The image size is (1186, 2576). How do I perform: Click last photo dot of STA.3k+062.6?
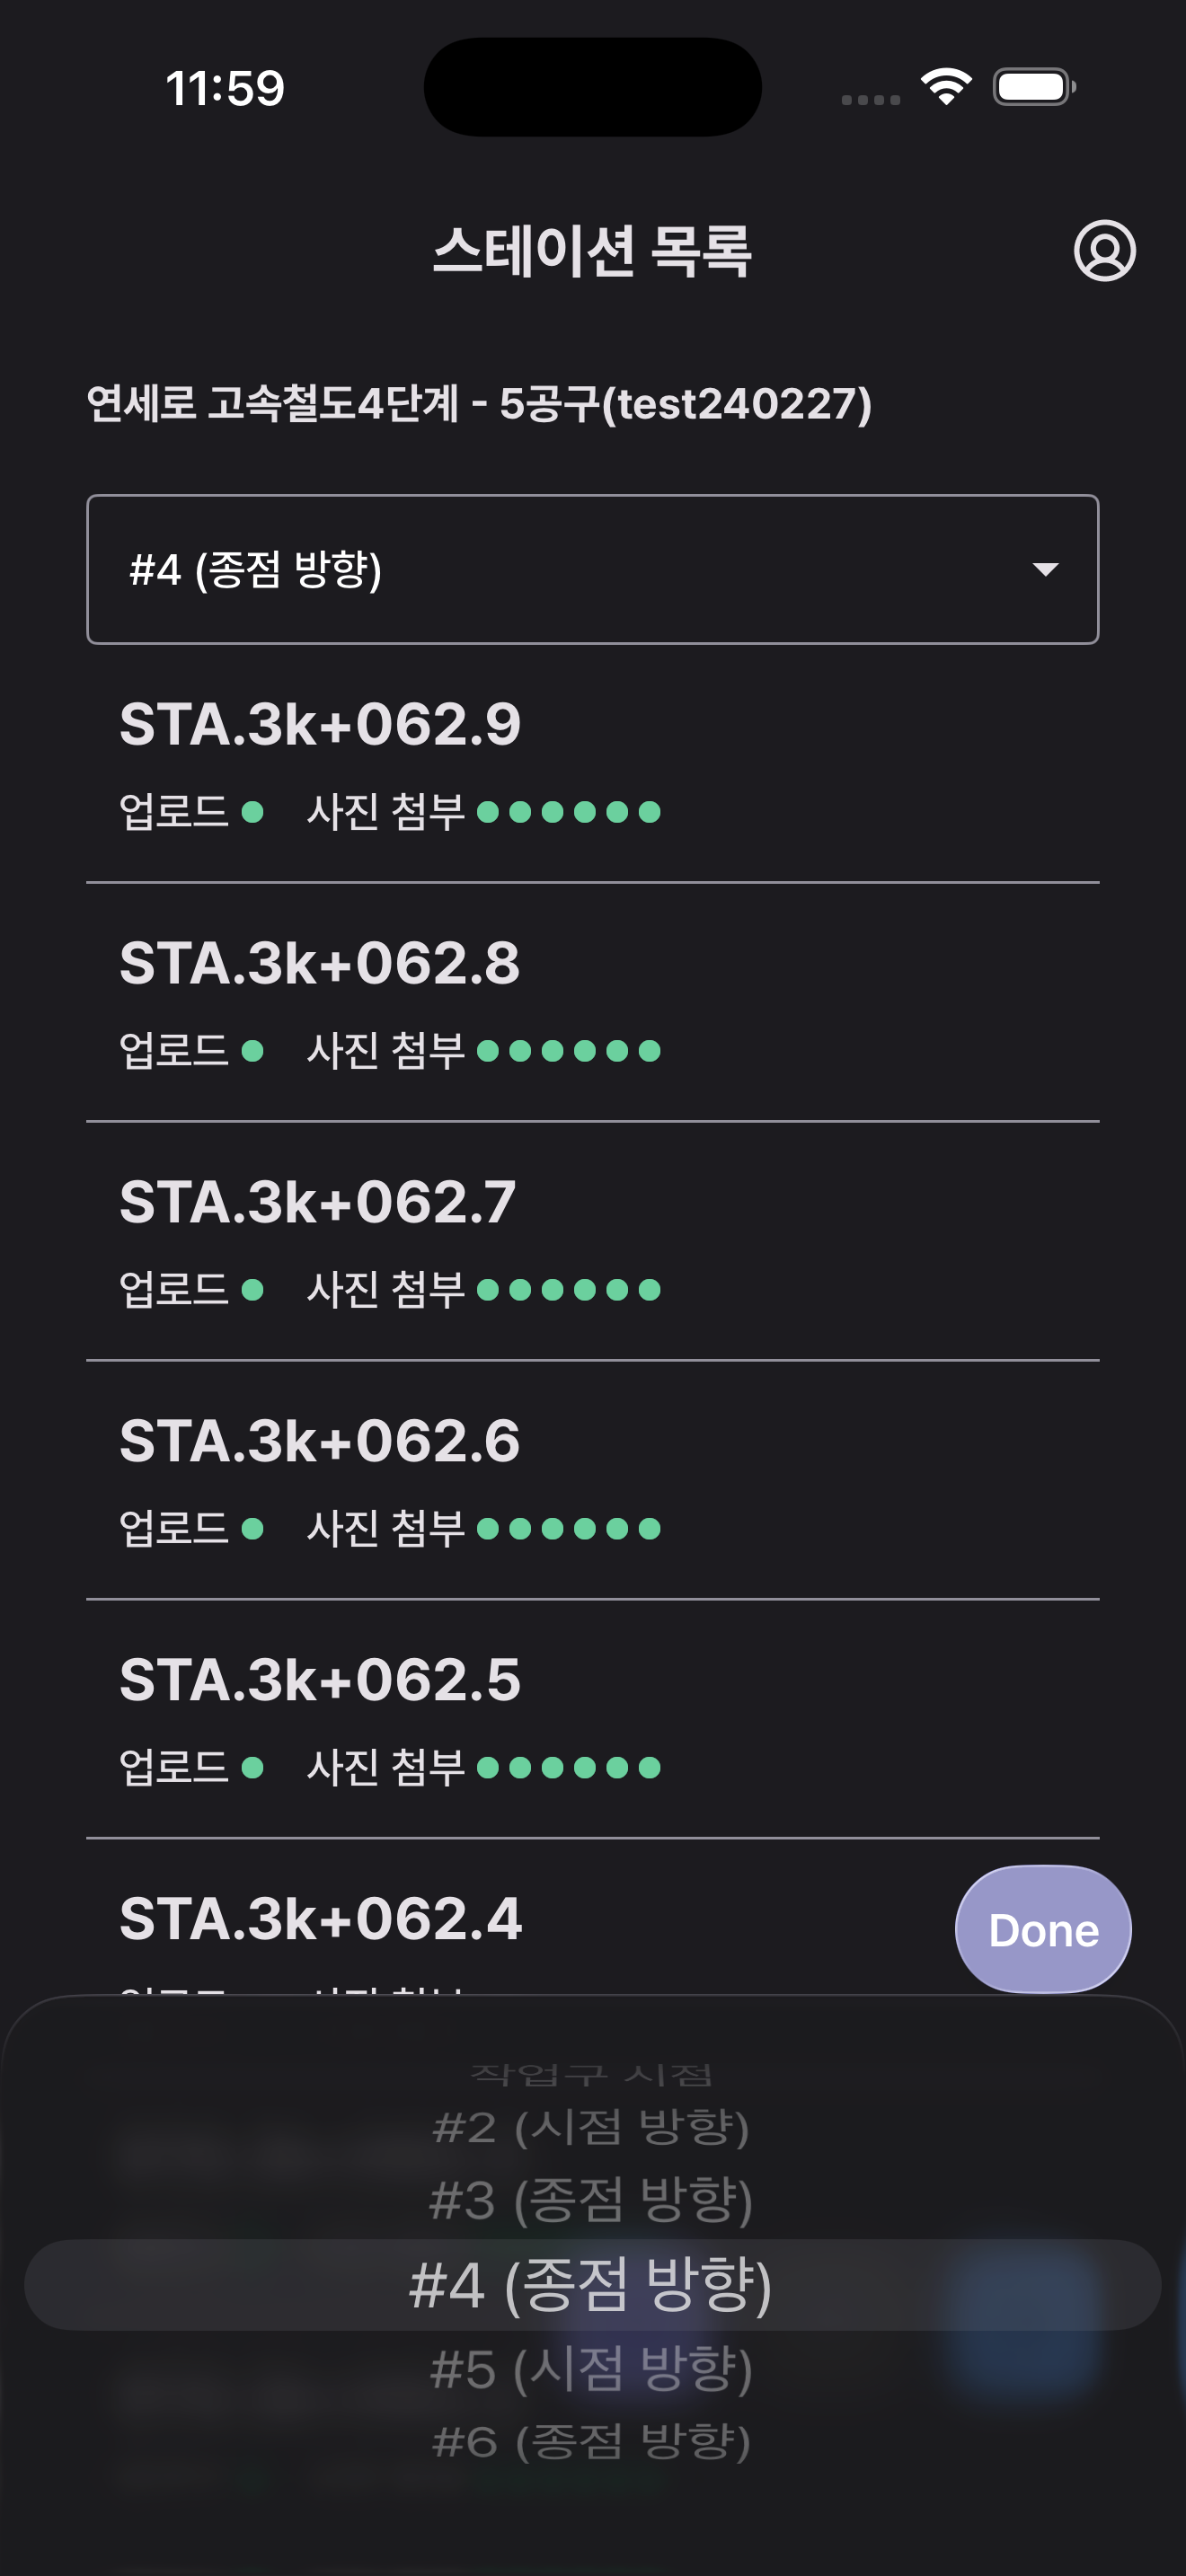click(649, 1528)
